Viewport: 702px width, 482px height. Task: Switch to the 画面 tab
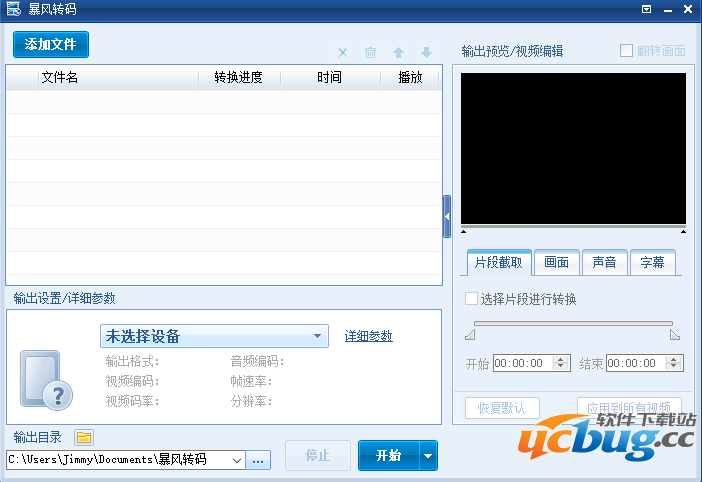point(556,263)
